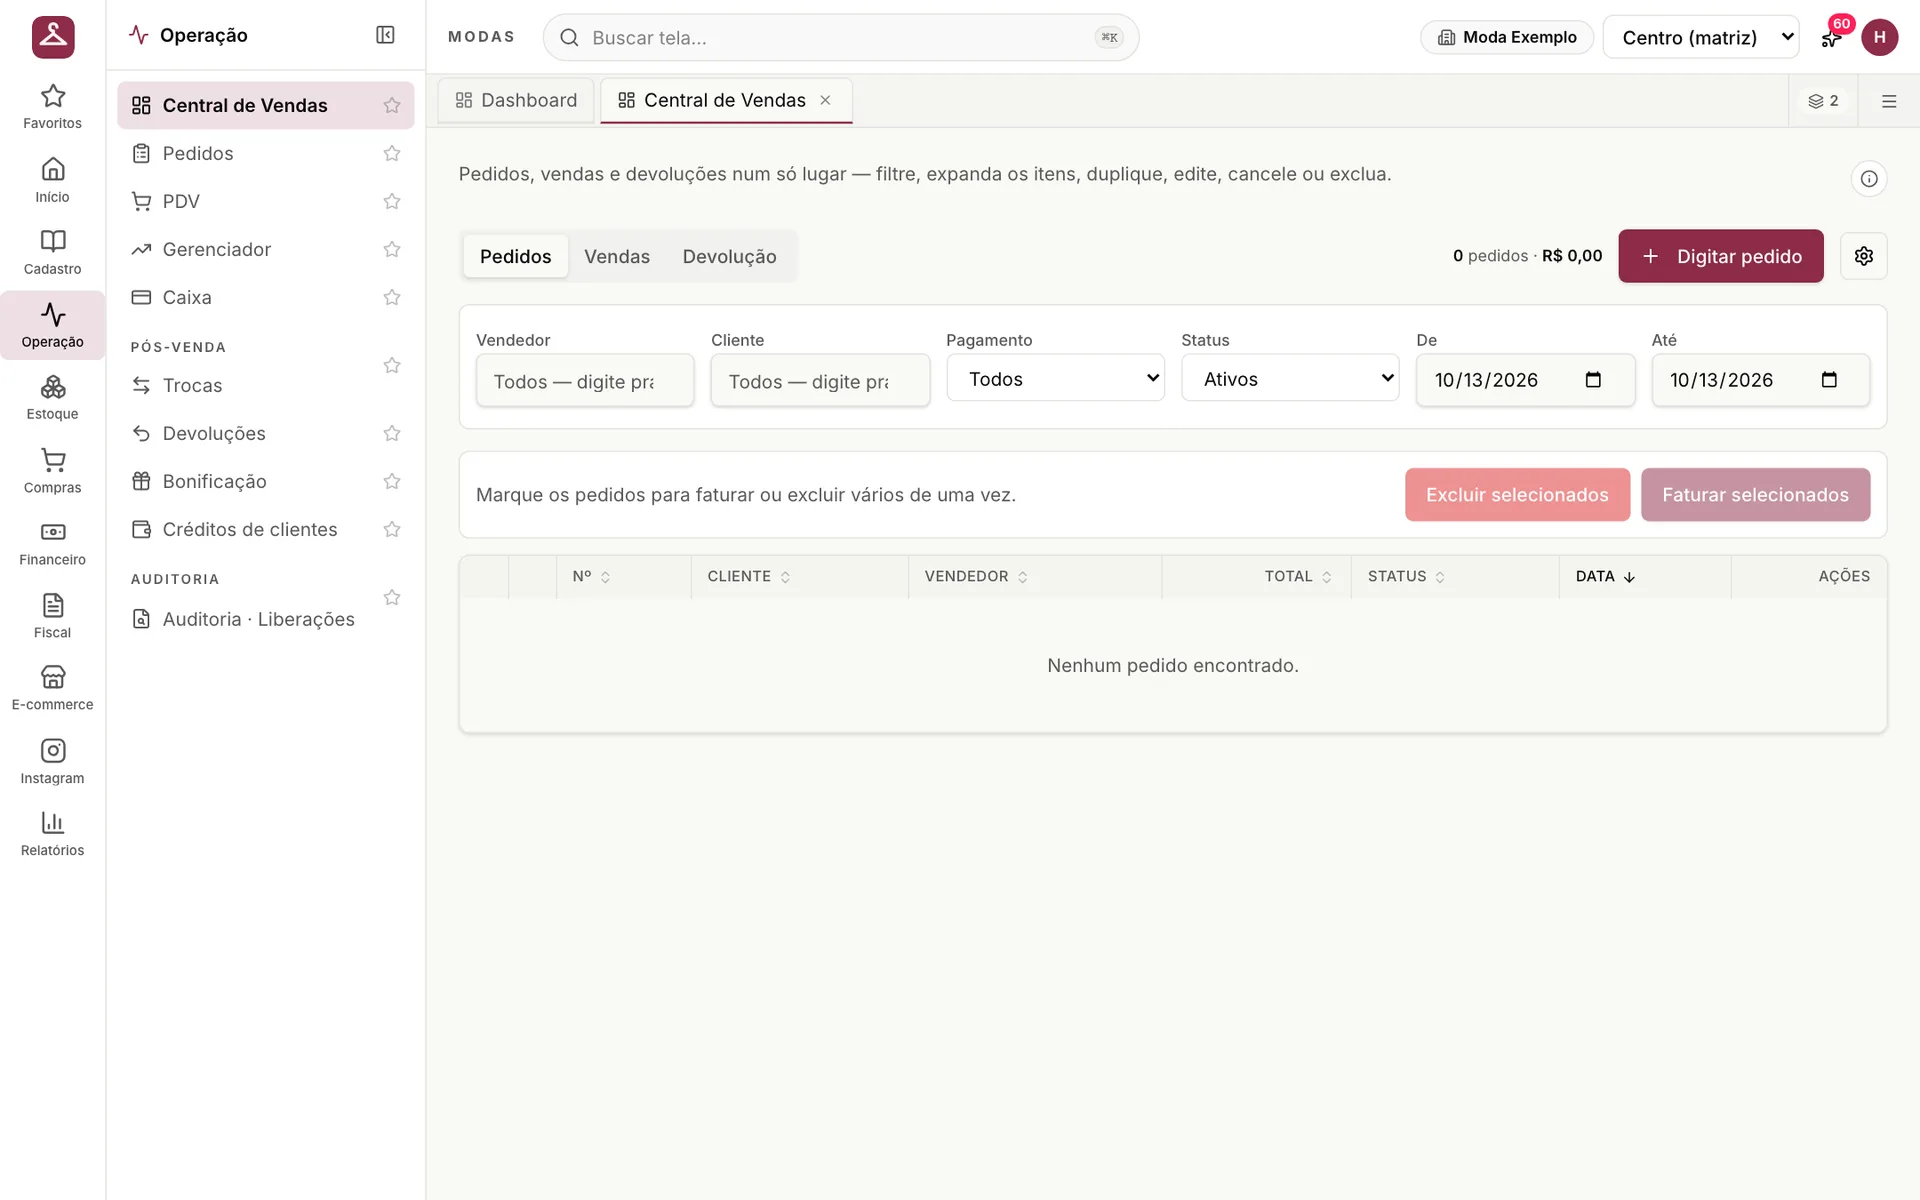Favorite Créditos de clientes with its star
This screenshot has height=1200, width=1920.
click(392, 529)
